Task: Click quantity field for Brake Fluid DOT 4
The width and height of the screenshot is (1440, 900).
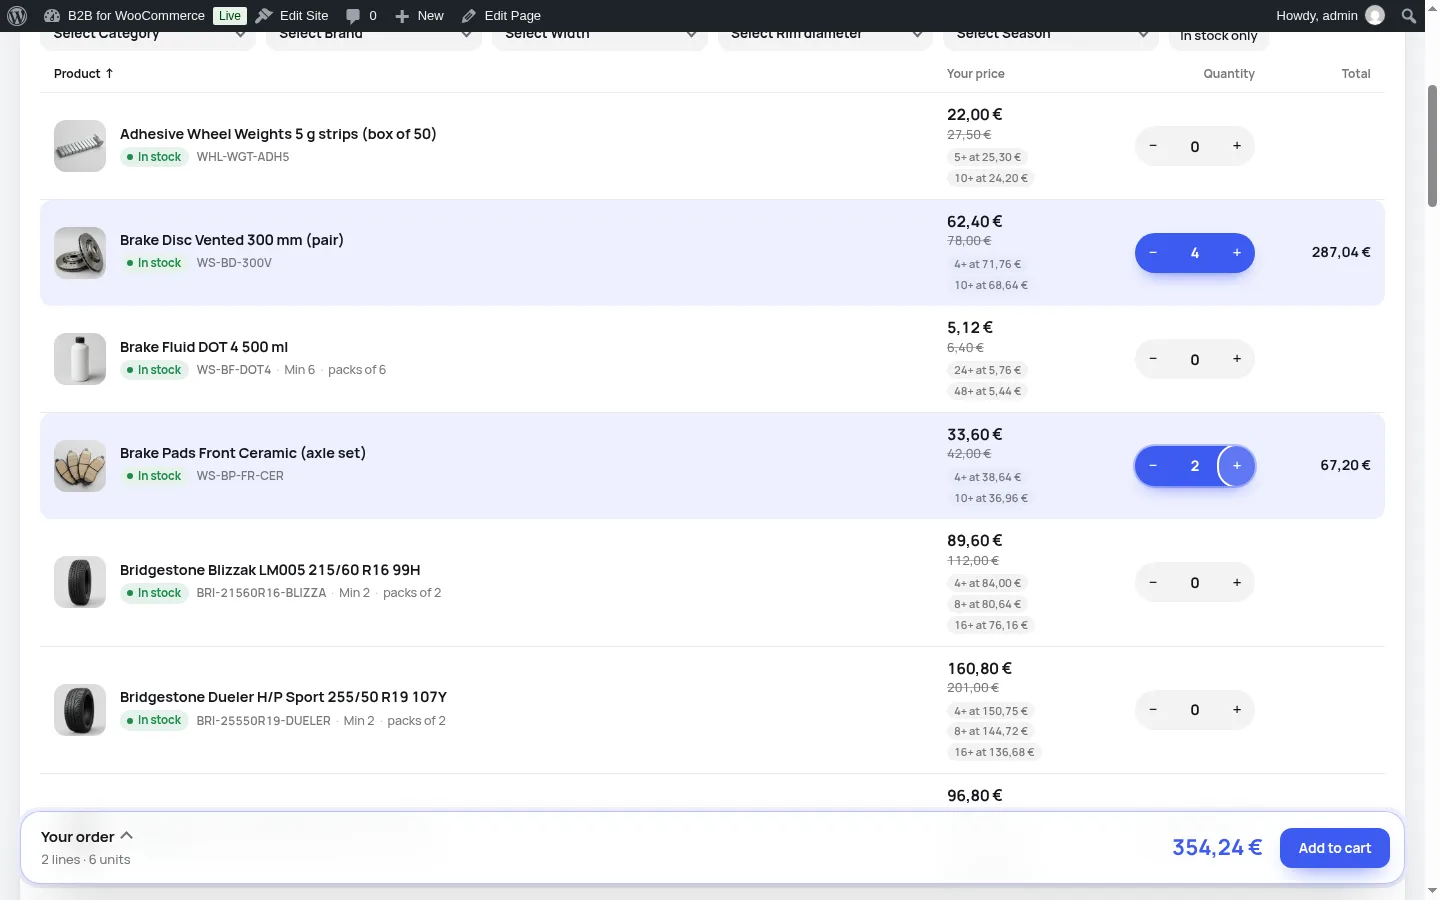Action: (1195, 359)
